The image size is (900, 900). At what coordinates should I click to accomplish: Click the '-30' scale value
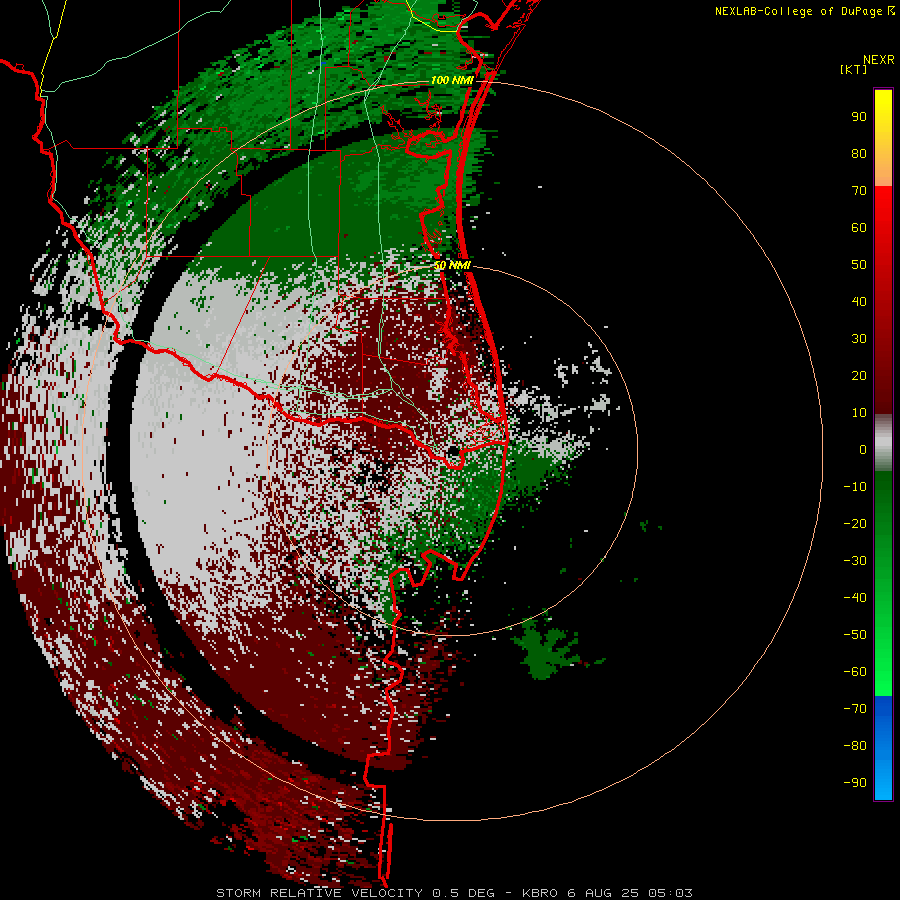pyautogui.click(x=855, y=561)
